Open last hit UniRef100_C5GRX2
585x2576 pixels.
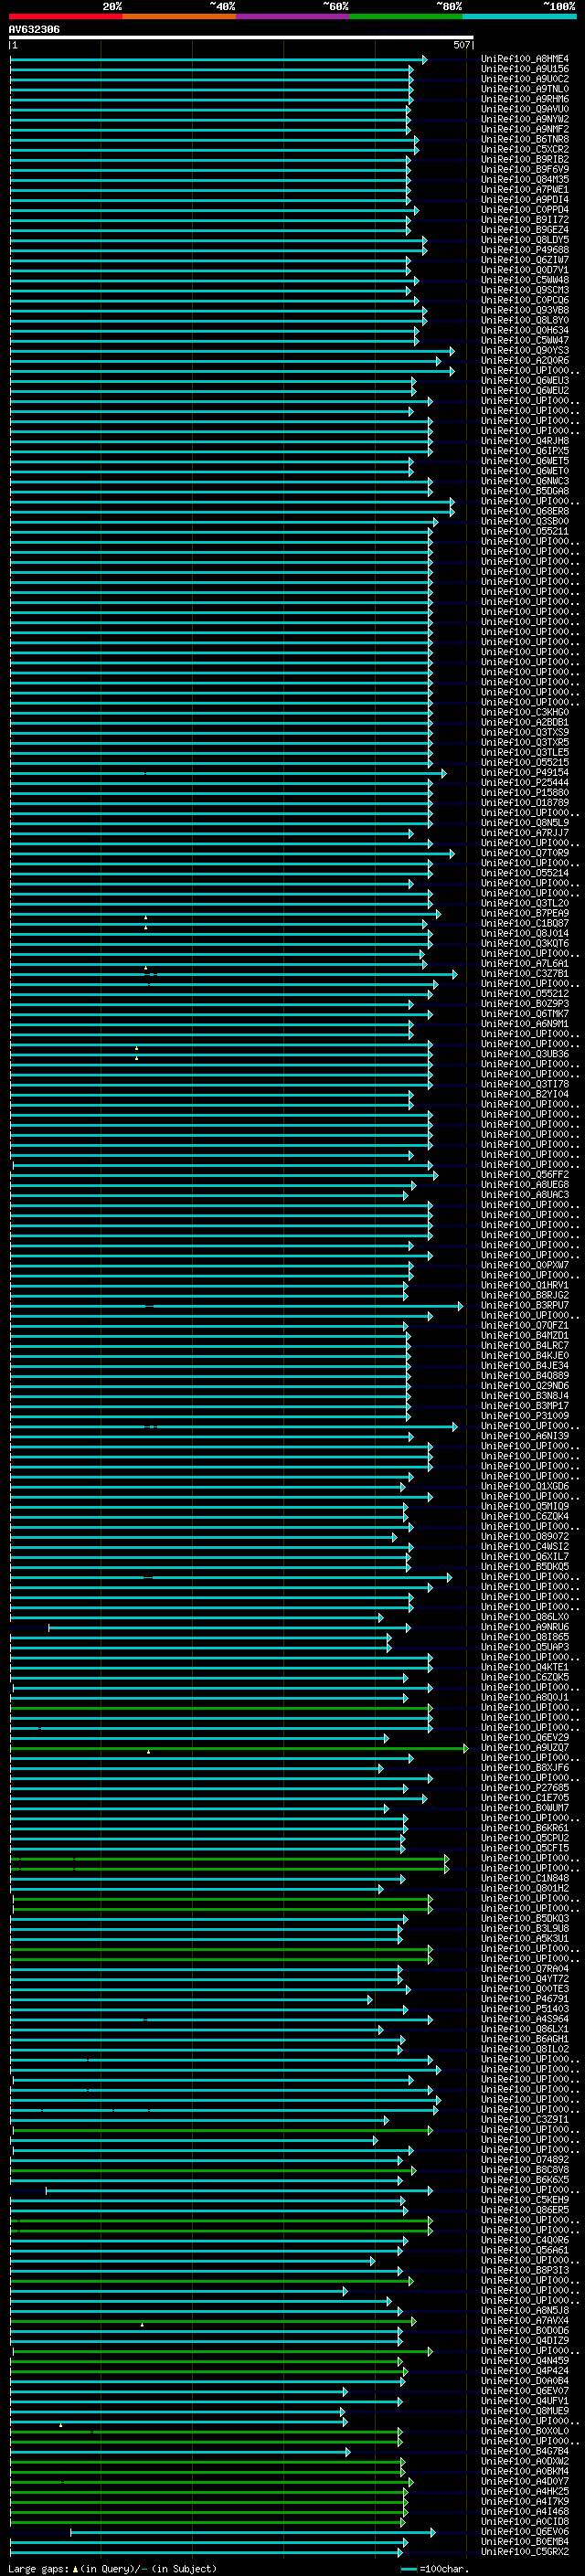tap(525, 2552)
